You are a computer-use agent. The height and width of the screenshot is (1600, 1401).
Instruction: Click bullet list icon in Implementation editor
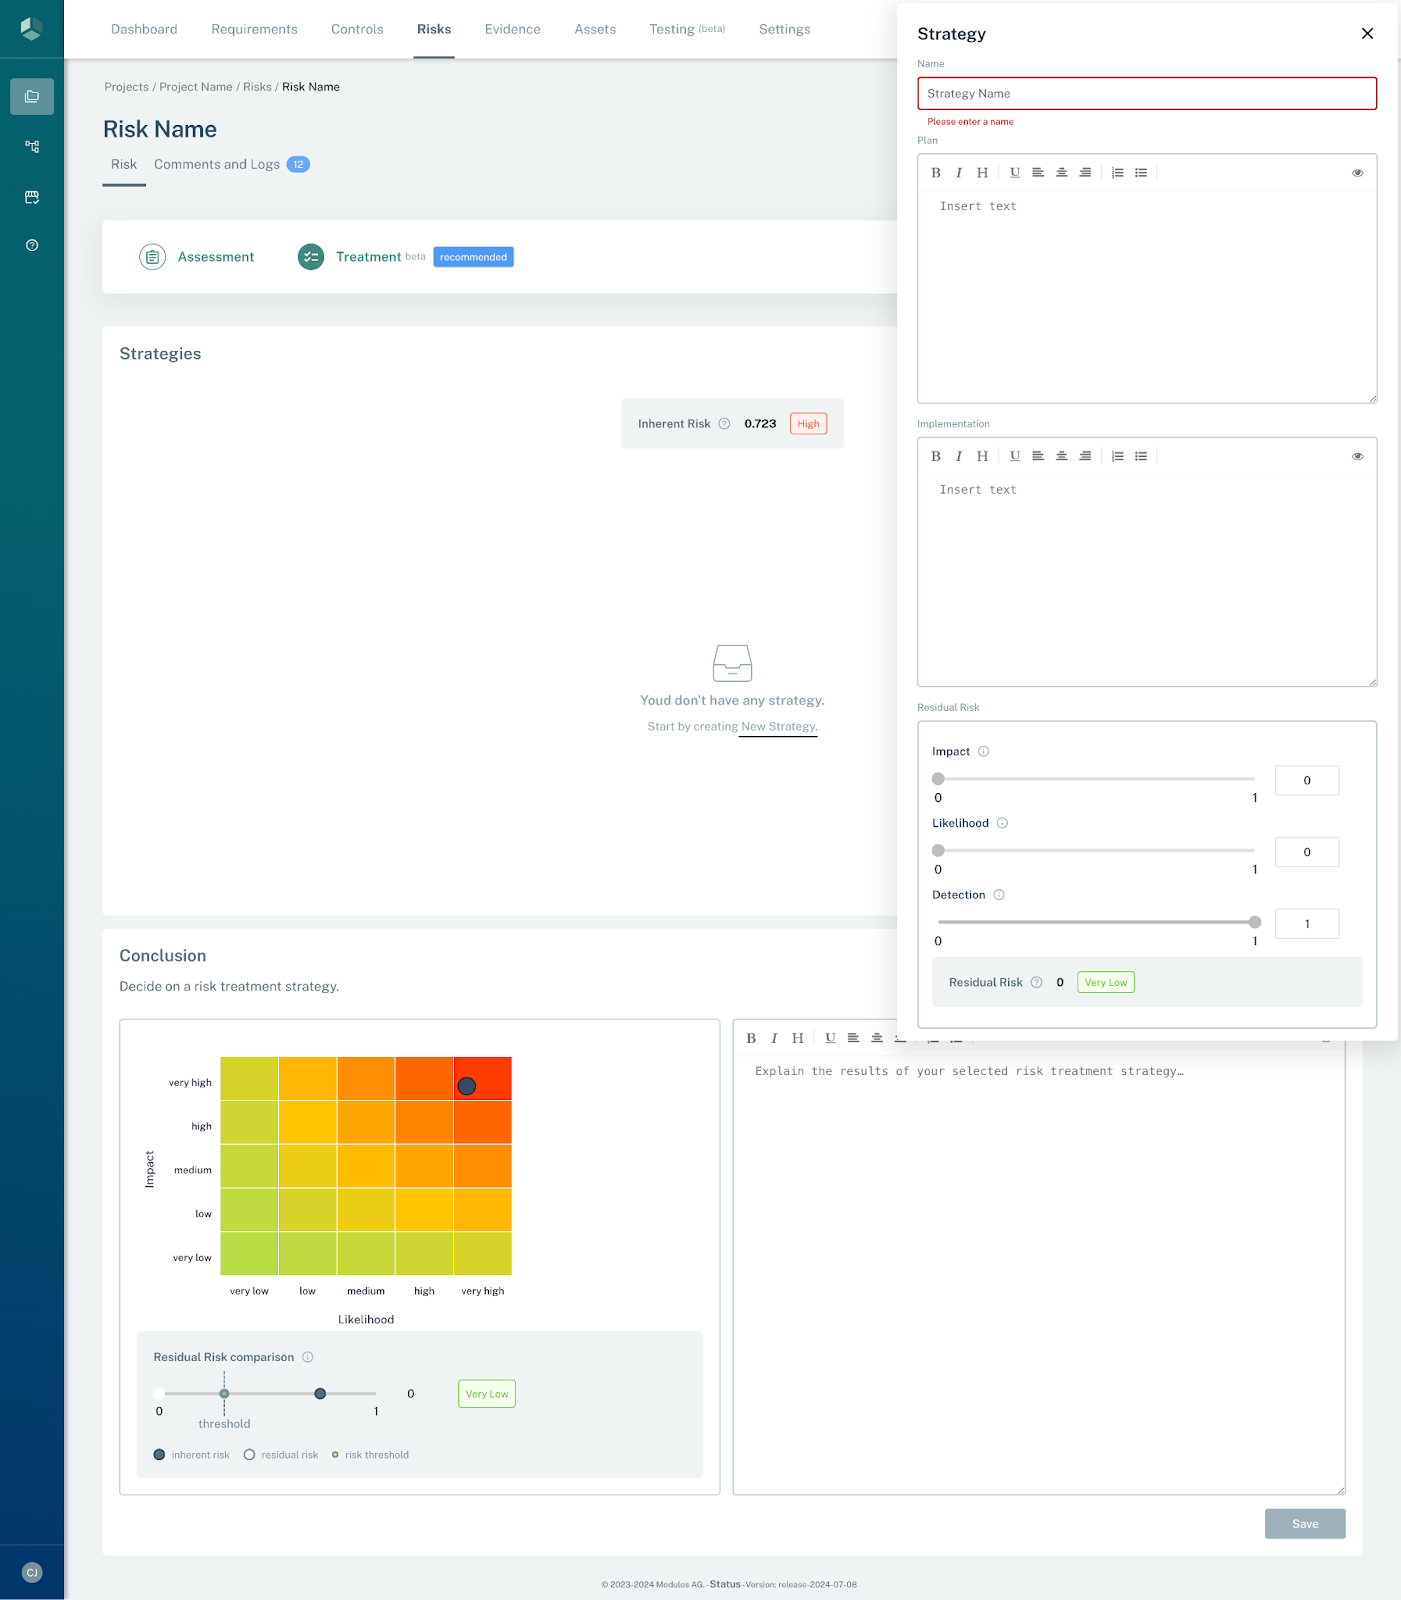pos(1141,456)
